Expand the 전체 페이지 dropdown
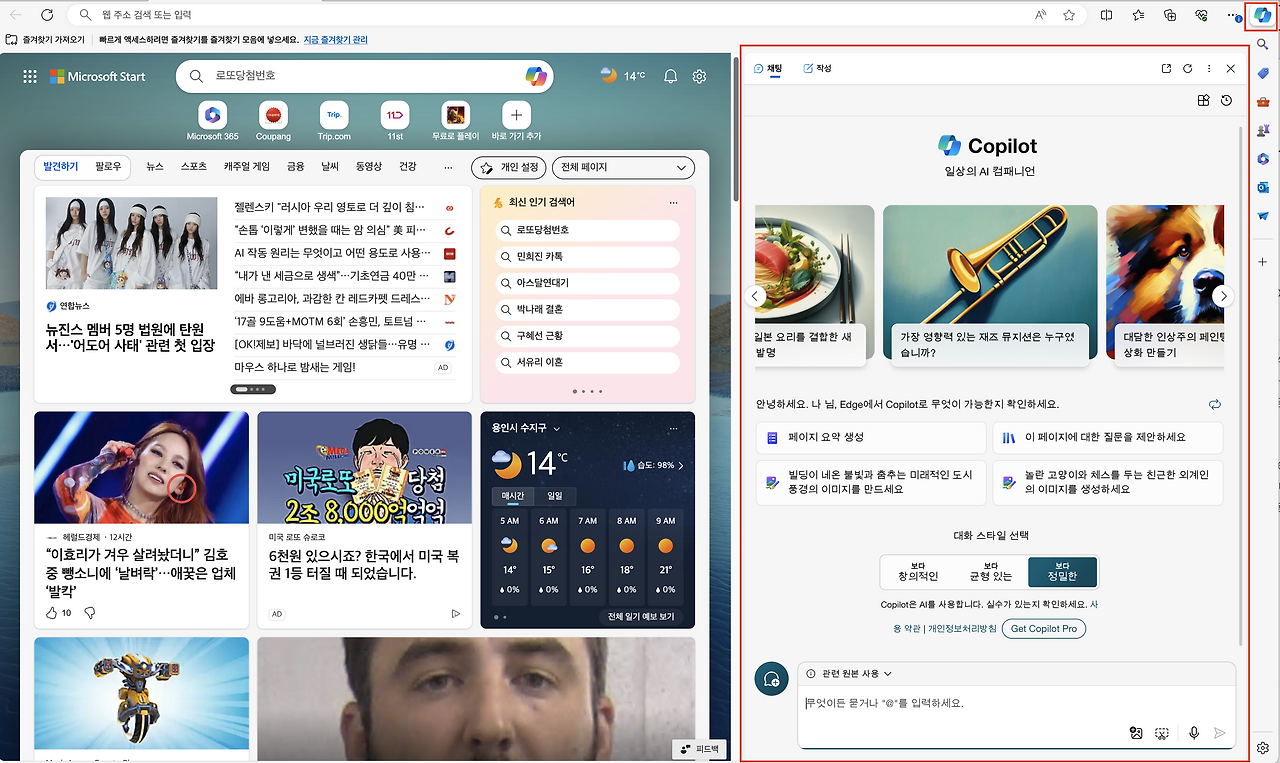This screenshot has height=763, width=1280. 624,168
